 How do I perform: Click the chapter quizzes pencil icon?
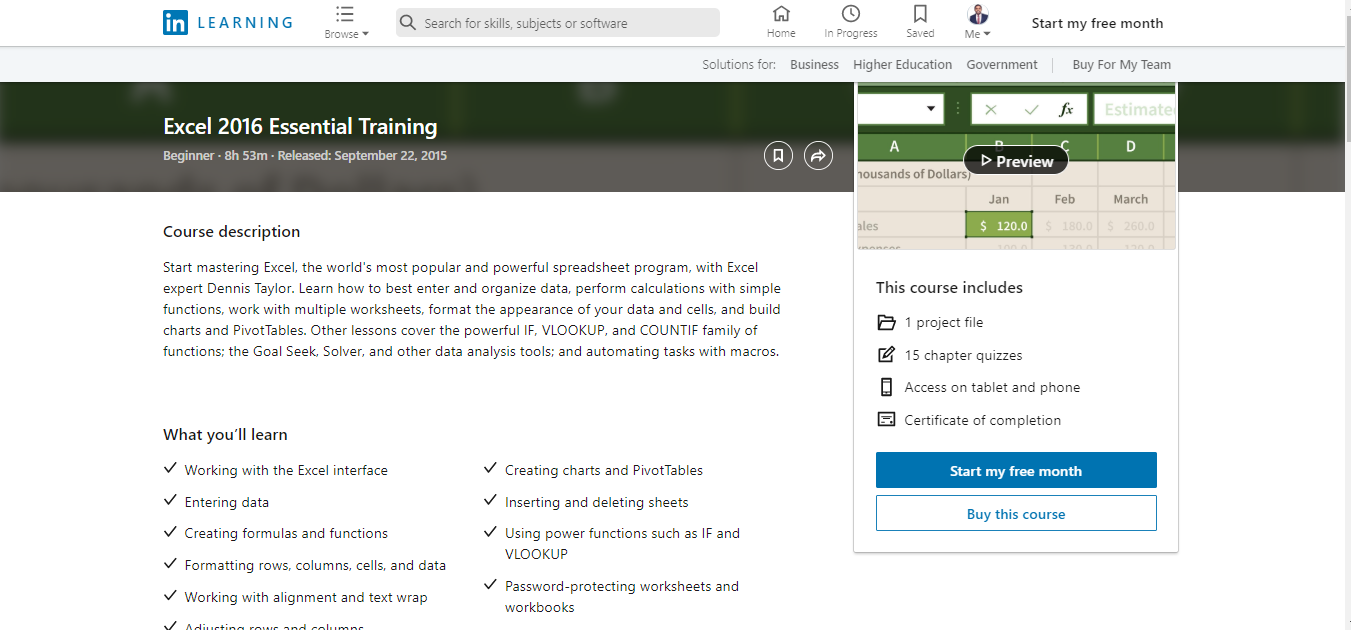(886, 355)
